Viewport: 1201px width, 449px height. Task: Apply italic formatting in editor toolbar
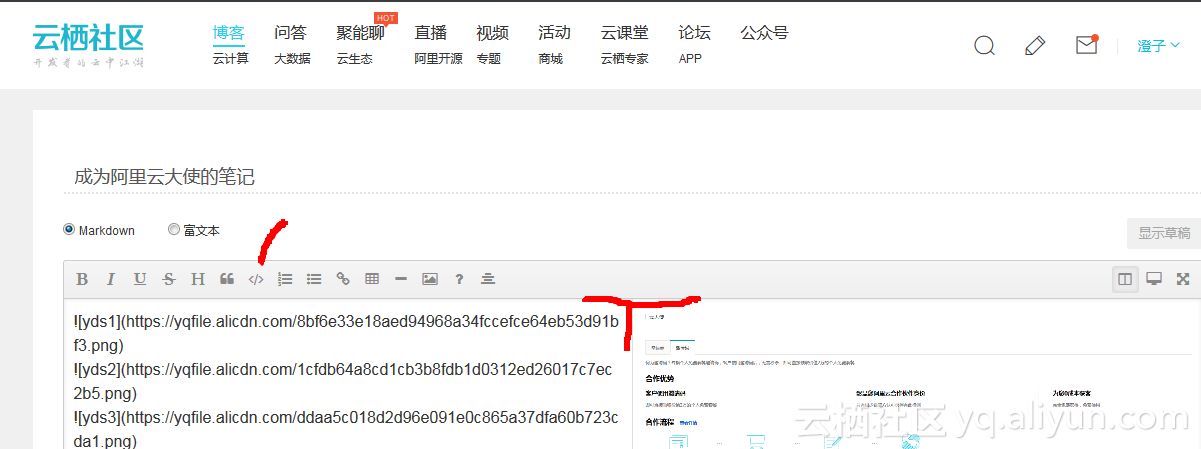(x=111, y=279)
